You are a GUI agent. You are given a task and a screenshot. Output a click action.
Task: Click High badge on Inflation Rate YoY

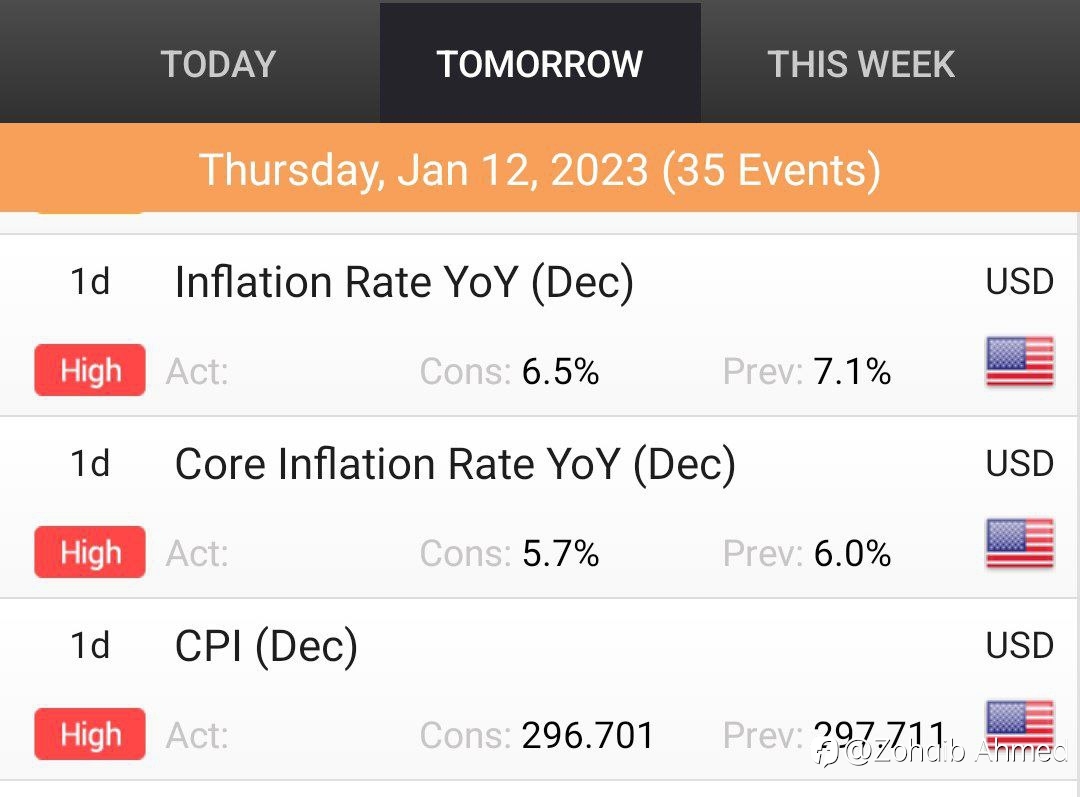point(90,370)
